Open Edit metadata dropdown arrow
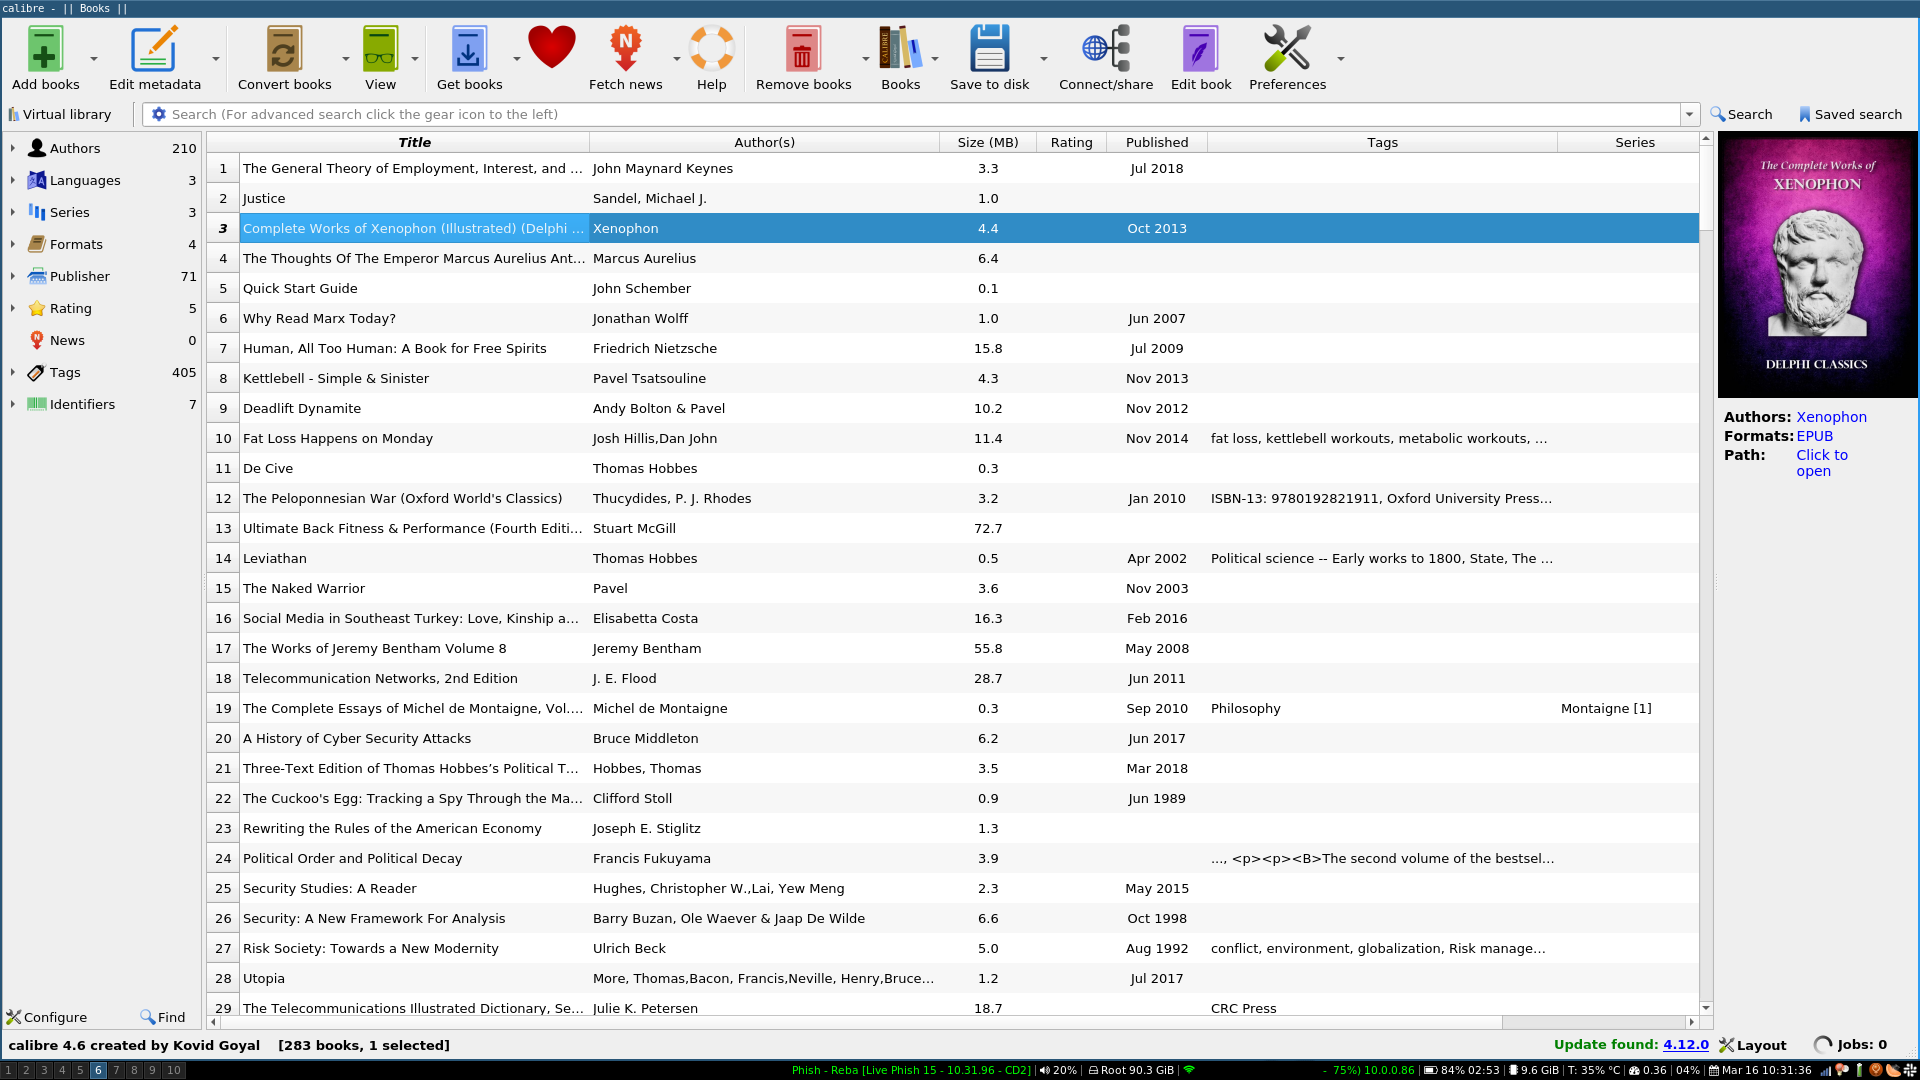1920x1080 pixels. coord(216,59)
